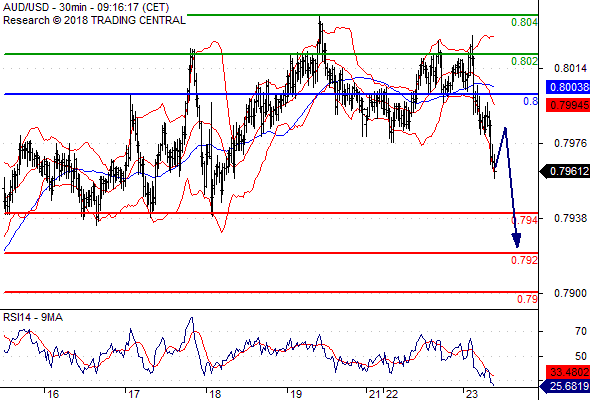Click date label 19 on time axis
The width and height of the screenshot is (590, 400).
pos(296,394)
